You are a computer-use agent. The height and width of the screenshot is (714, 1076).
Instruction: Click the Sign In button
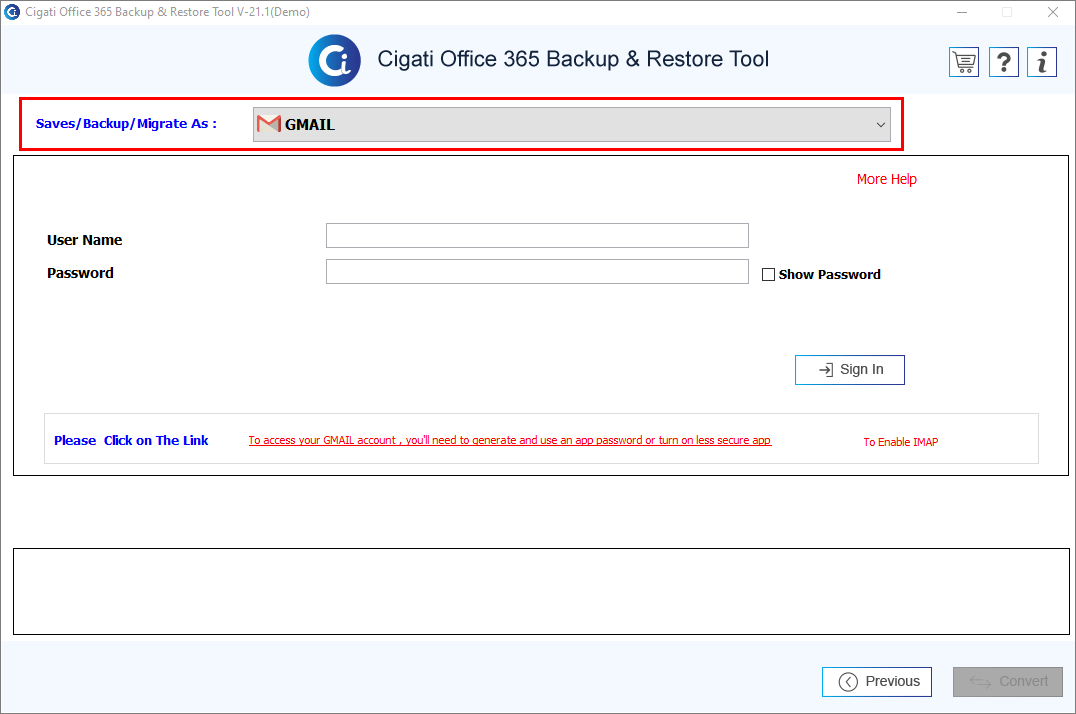click(850, 370)
